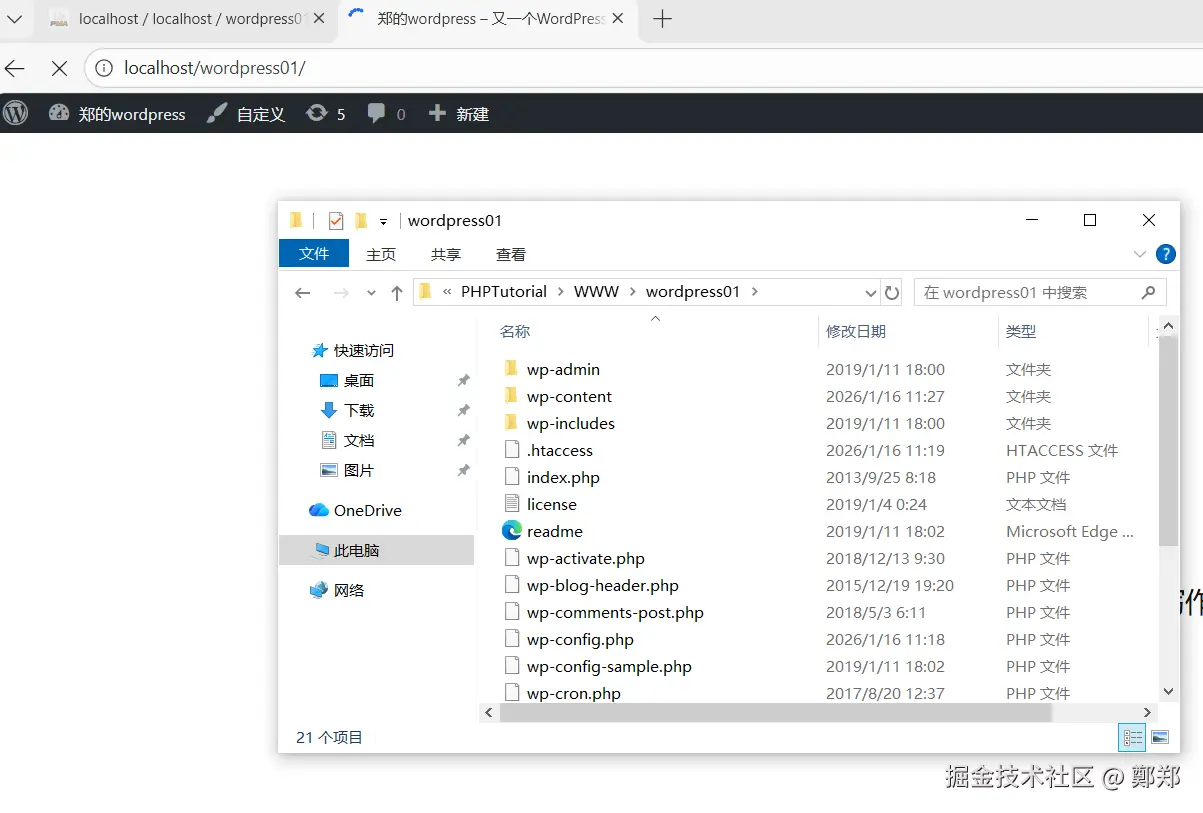Open Explorer recent locations dropdown
Image resolution: width=1203 pixels, height=813 pixels.
point(371,293)
